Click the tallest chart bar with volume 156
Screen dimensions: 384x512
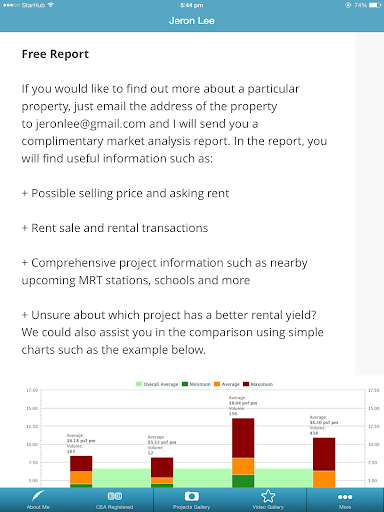tap(243, 453)
